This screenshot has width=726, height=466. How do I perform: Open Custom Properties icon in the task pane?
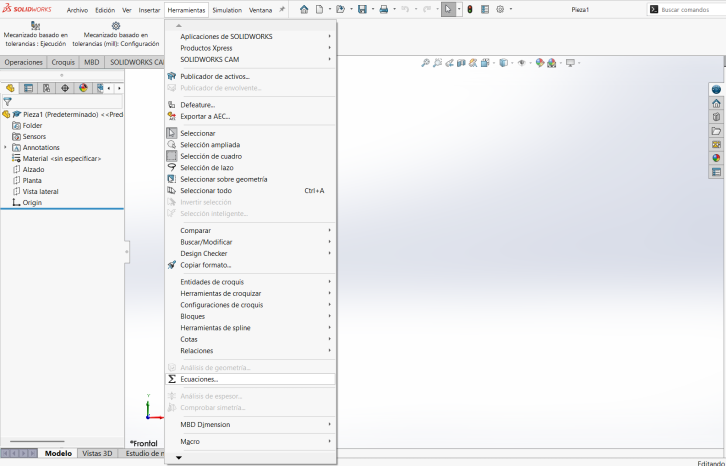click(x=716, y=172)
